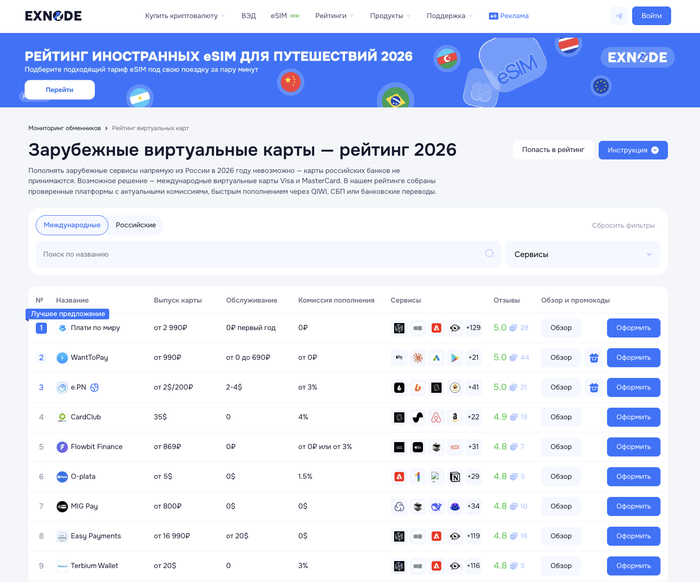Image resolution: width=700 pixels, height=582 pixels.
Task: Expand Купить криптовалюту menu
Action: click(x=185, y=16)
